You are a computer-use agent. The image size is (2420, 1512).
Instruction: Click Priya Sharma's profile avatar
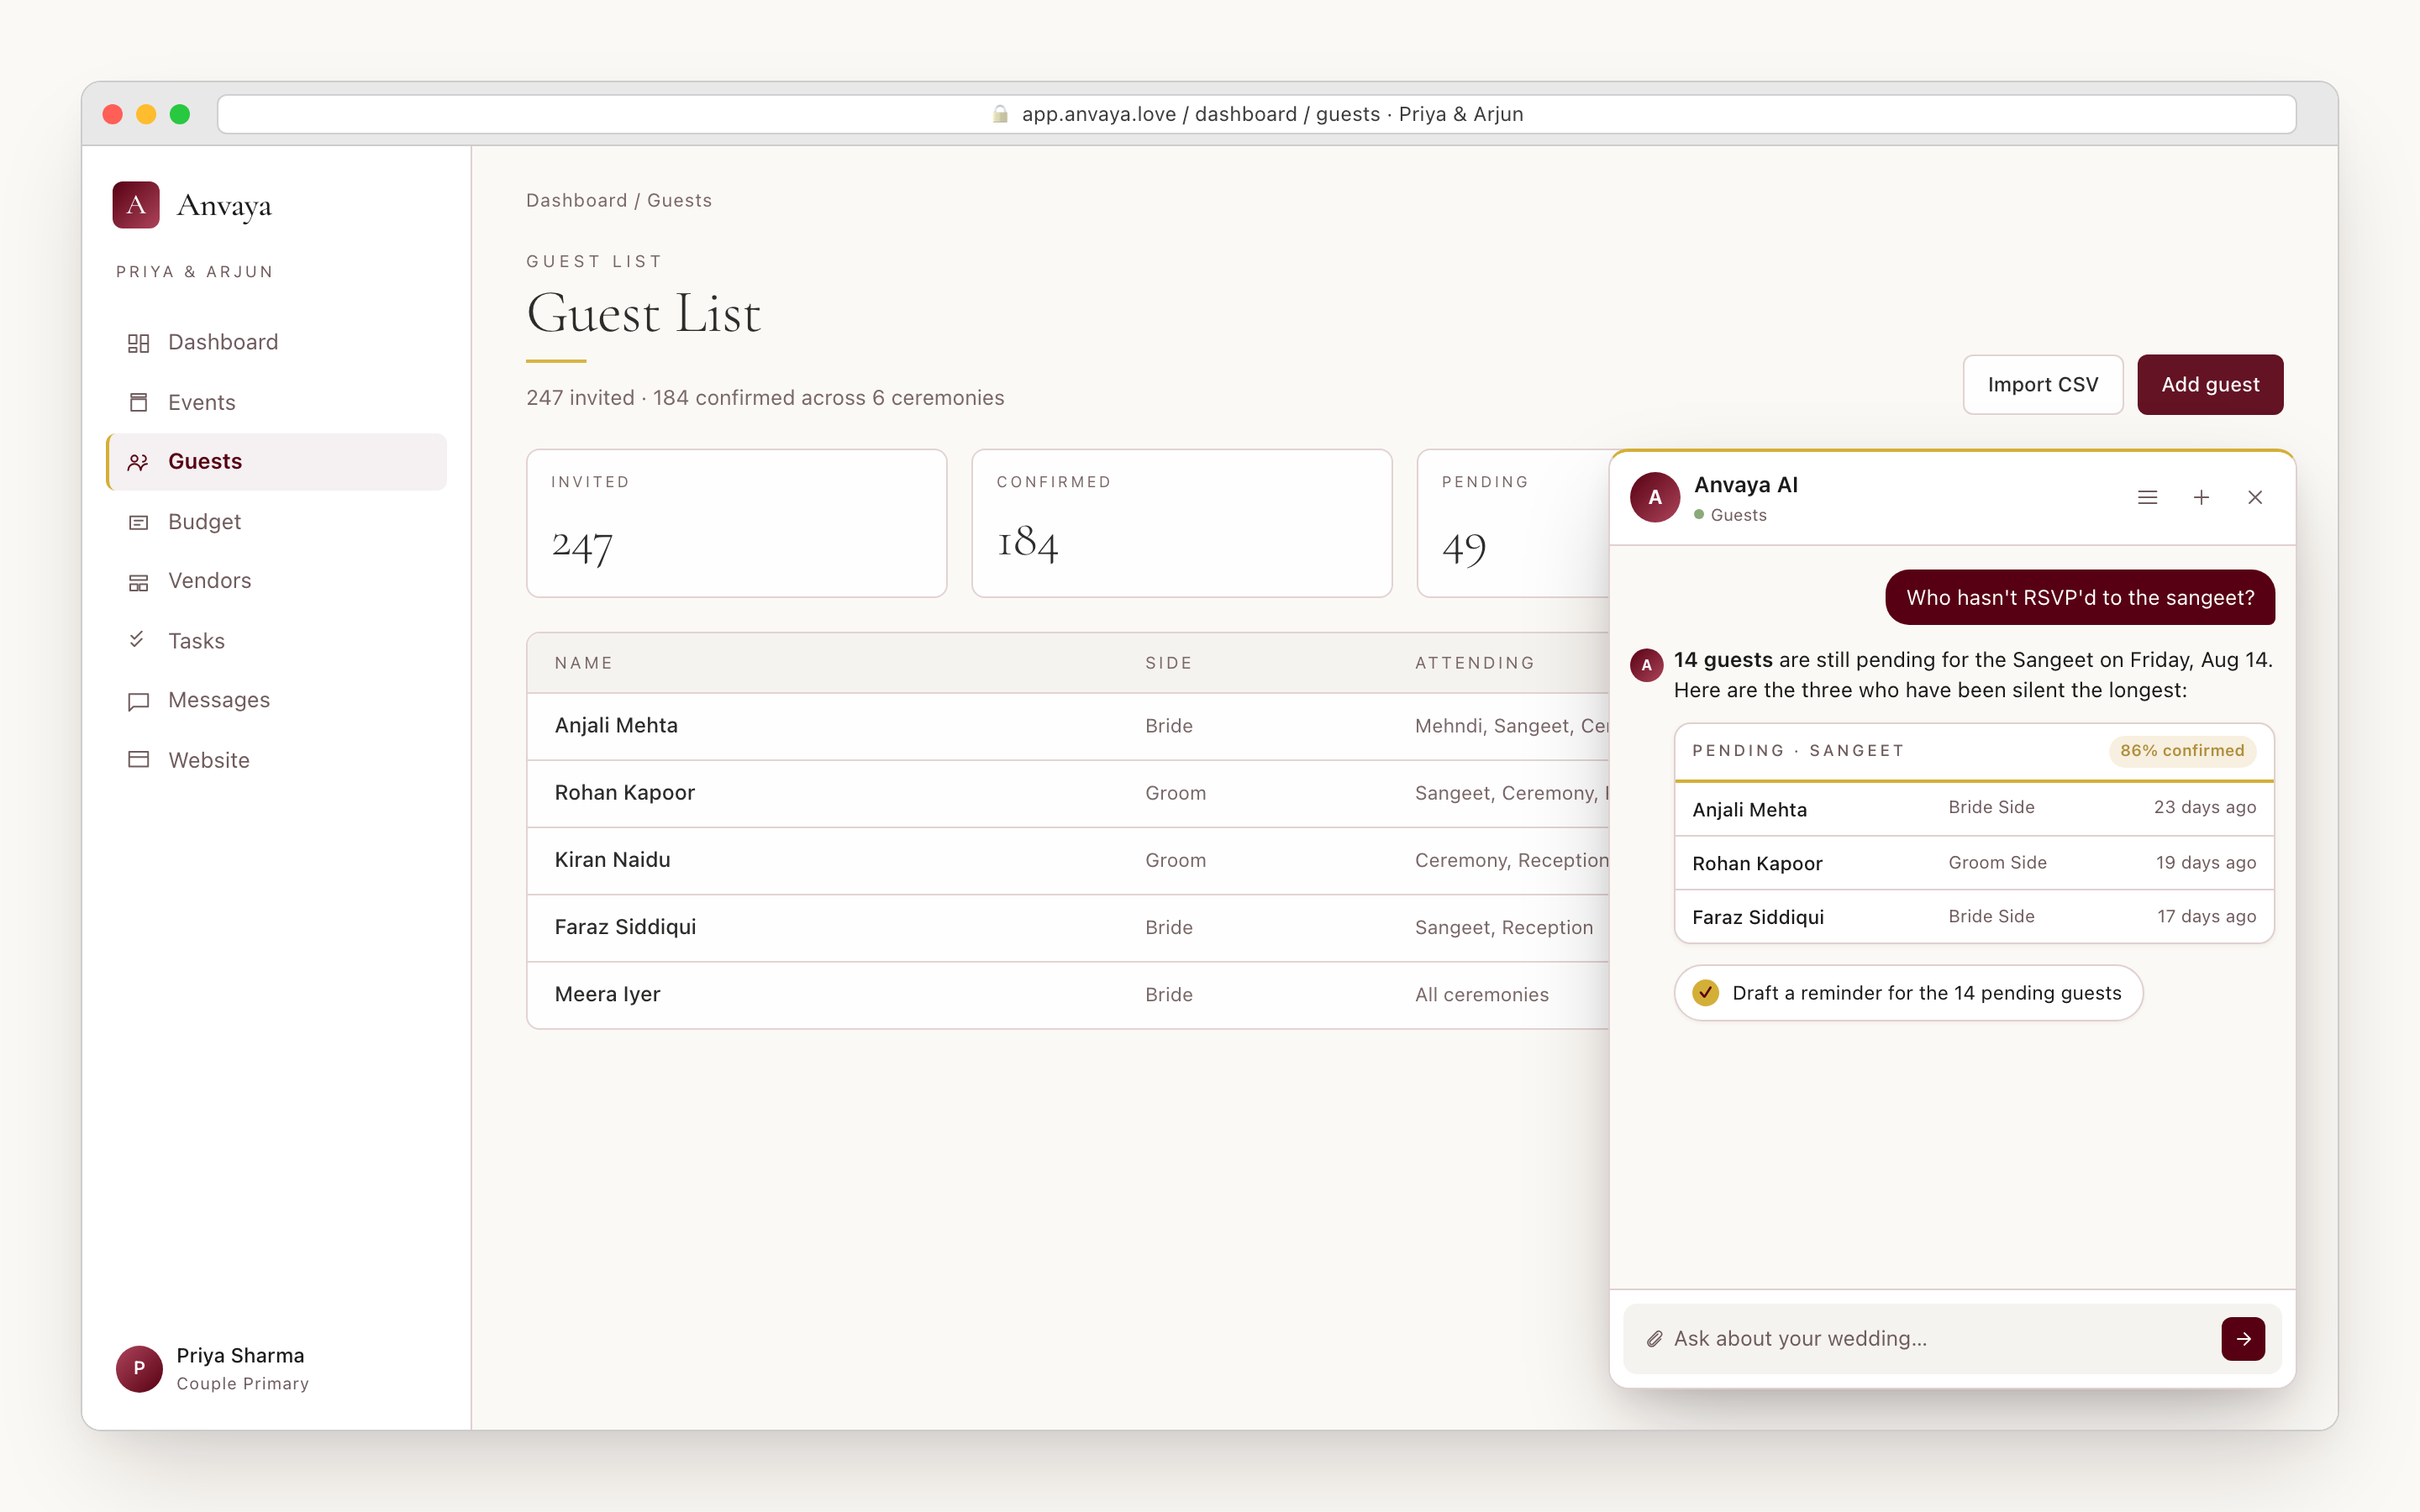pos(139,1368)
